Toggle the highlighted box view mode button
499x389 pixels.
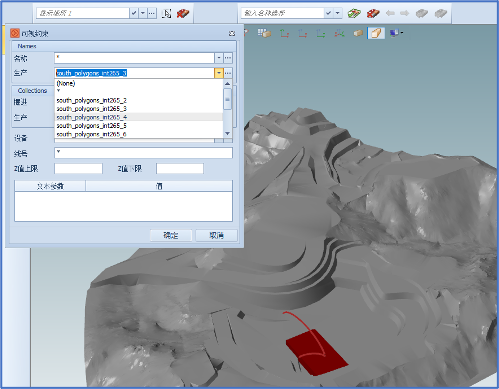tap(376, 33)
